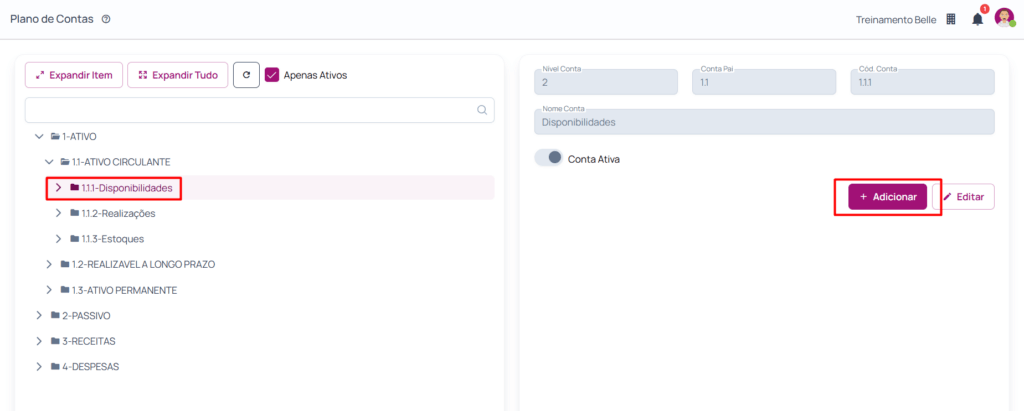Uncheck the Apenas Ativos checkbox
Viewport: 1024px width, 411px height.
[x=272, y=75]
